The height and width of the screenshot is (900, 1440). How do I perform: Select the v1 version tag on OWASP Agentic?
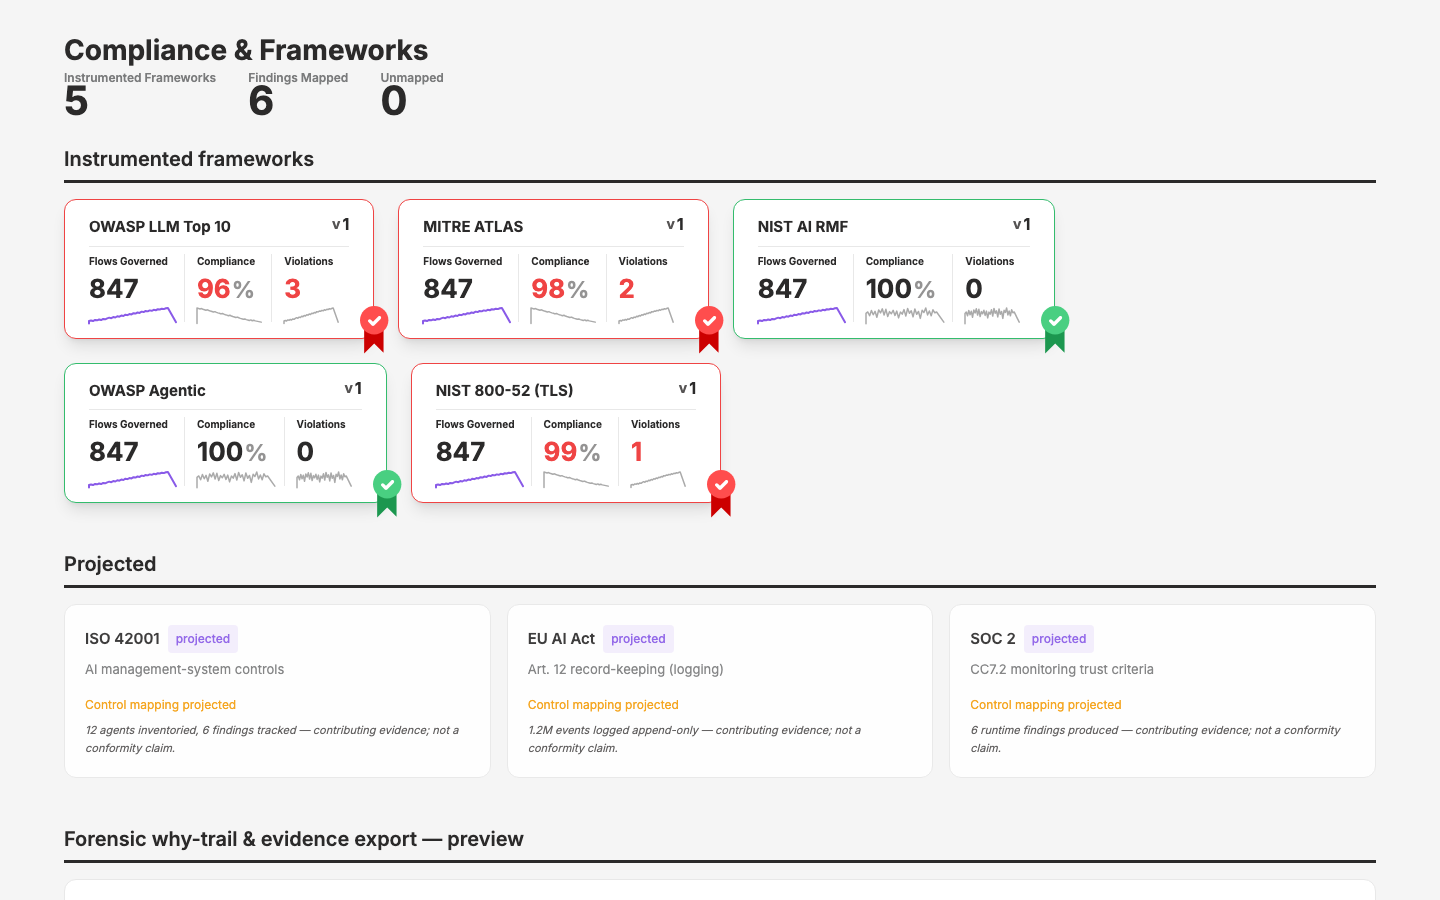pyautogui.click(x=353, y=389)
